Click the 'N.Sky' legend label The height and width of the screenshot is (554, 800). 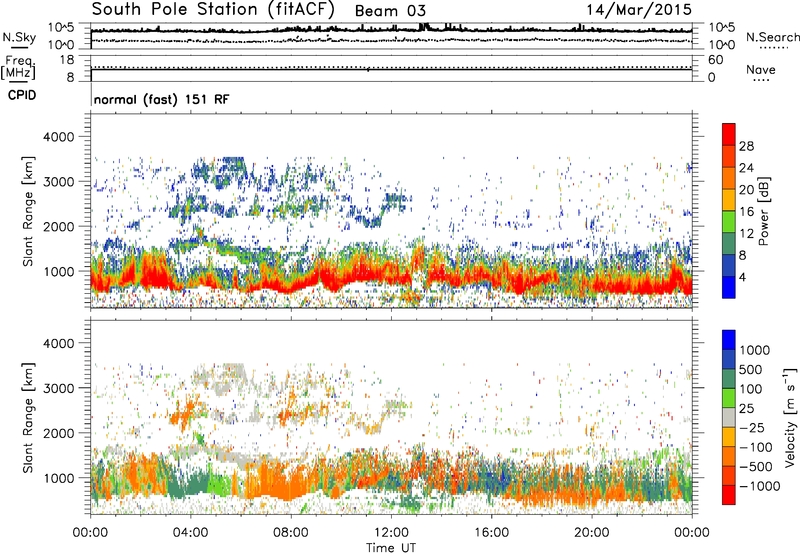(19, 37)
